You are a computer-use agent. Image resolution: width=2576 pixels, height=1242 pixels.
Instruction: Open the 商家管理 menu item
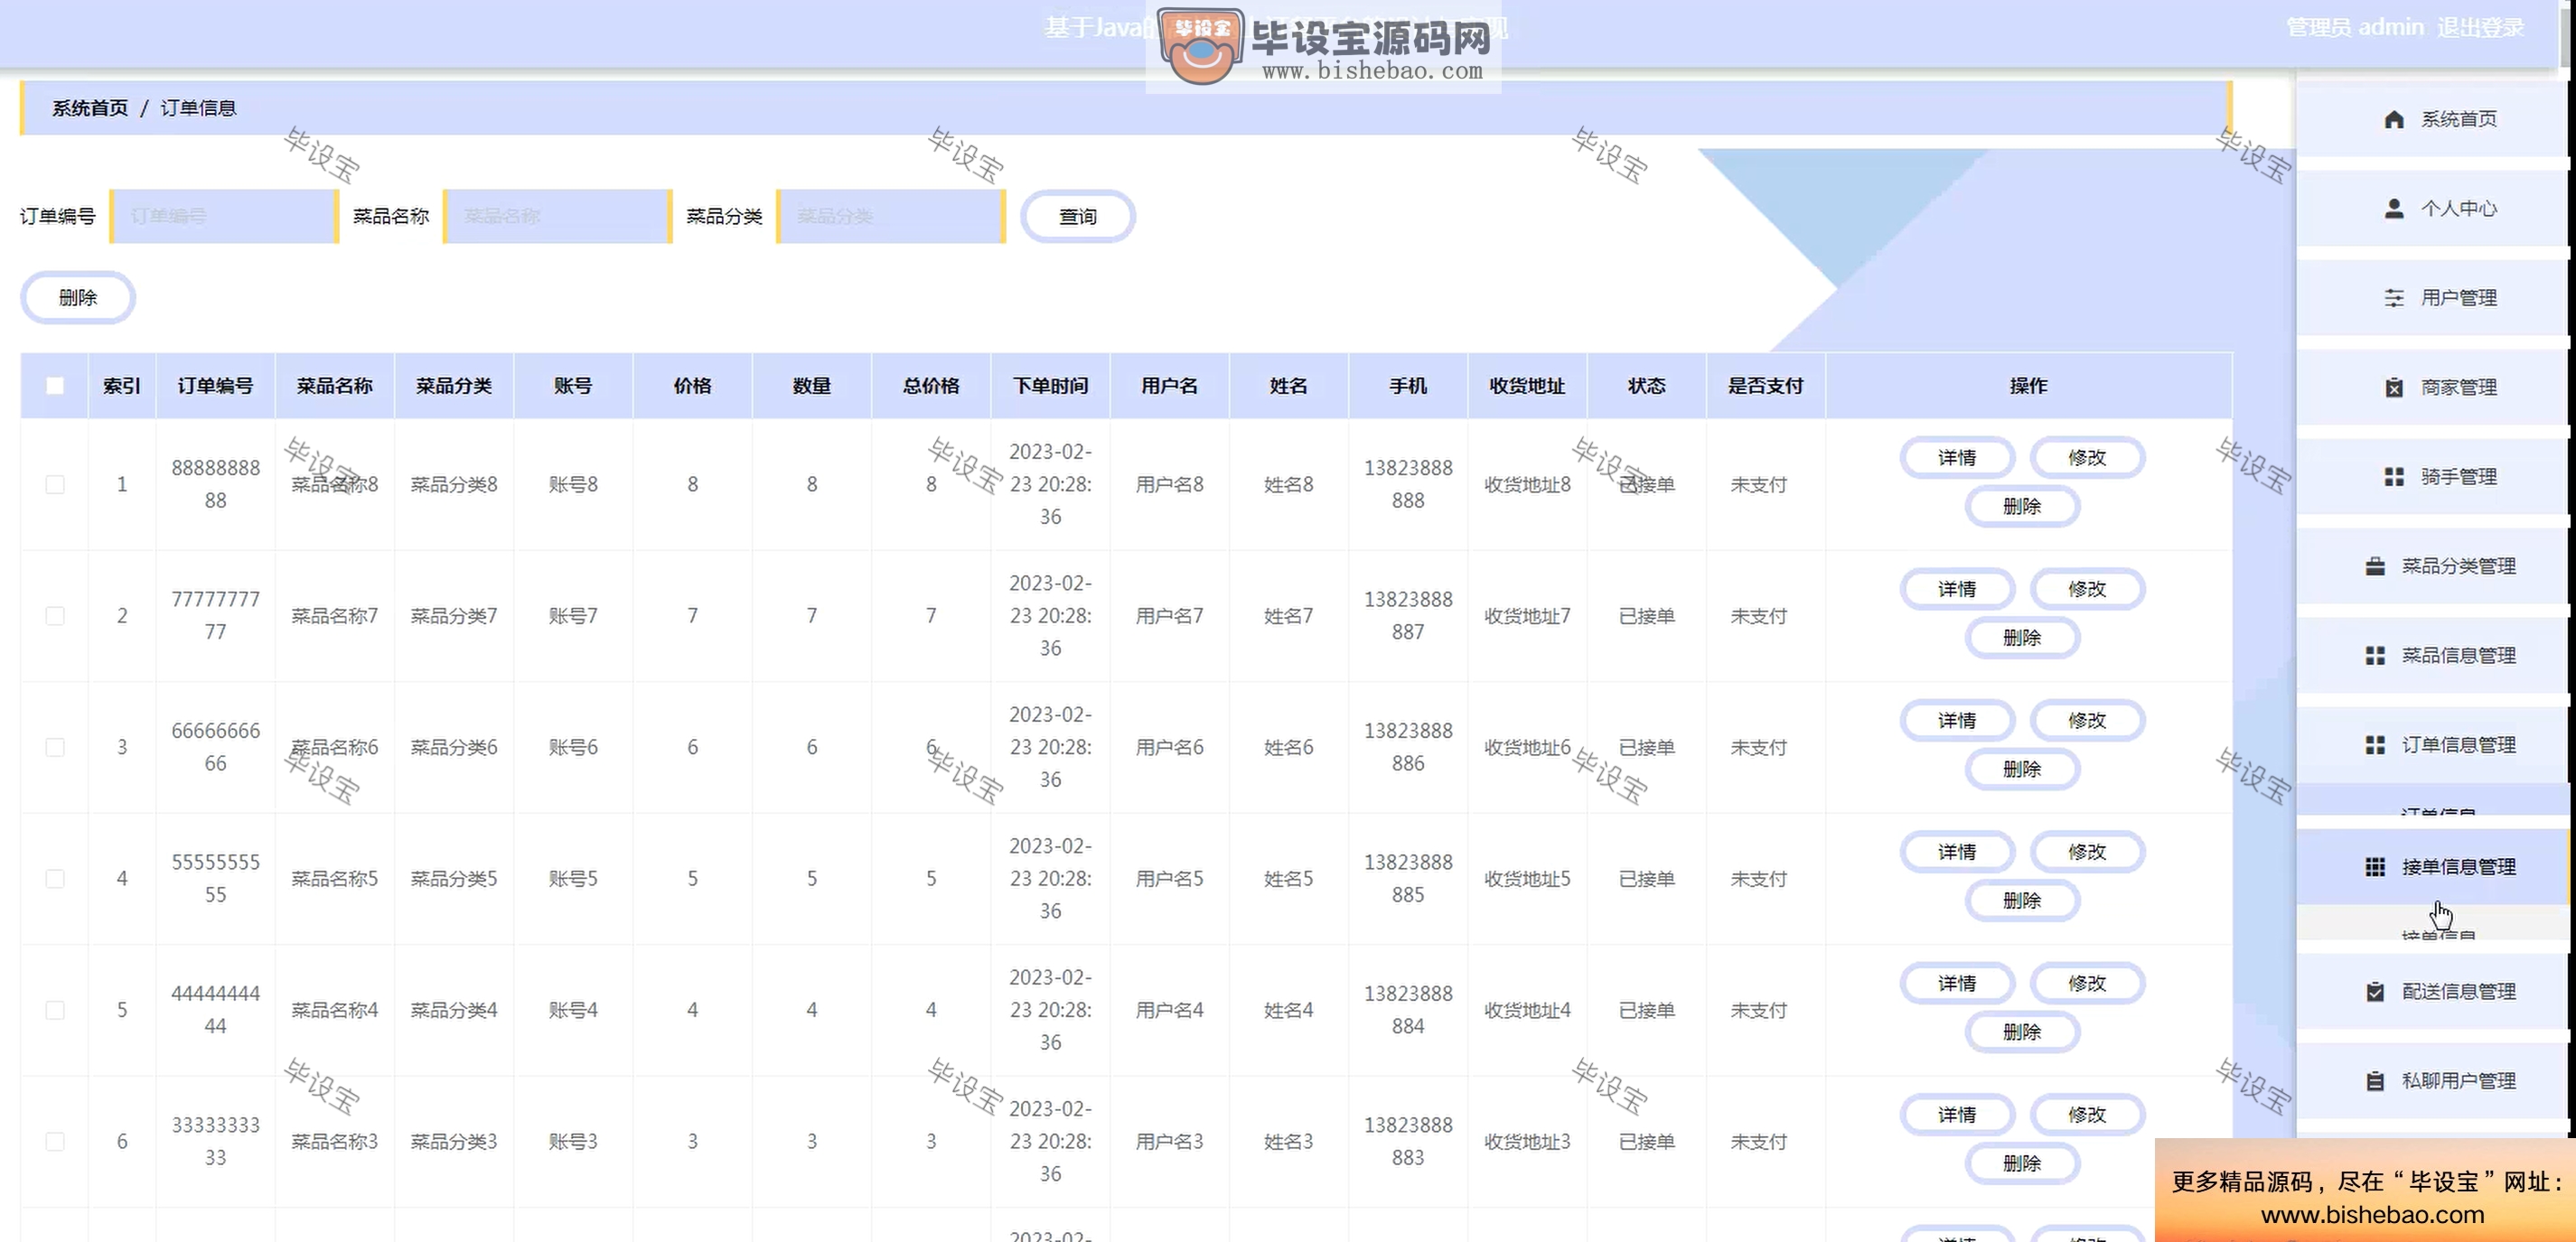pos(2432,387)
